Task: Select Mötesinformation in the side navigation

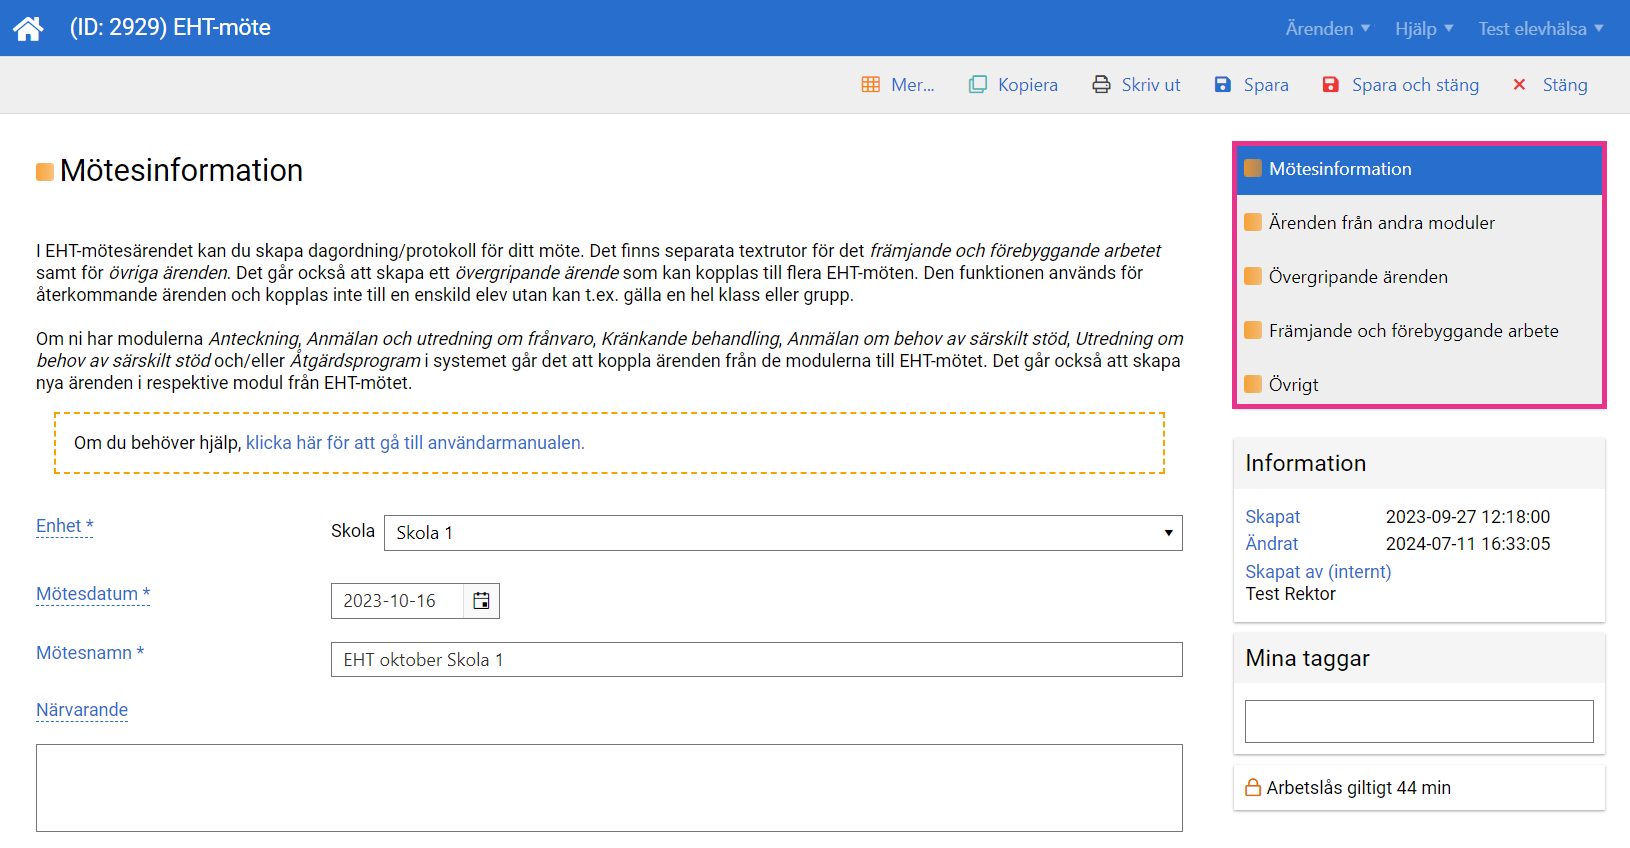Action: coord(1419,169)
